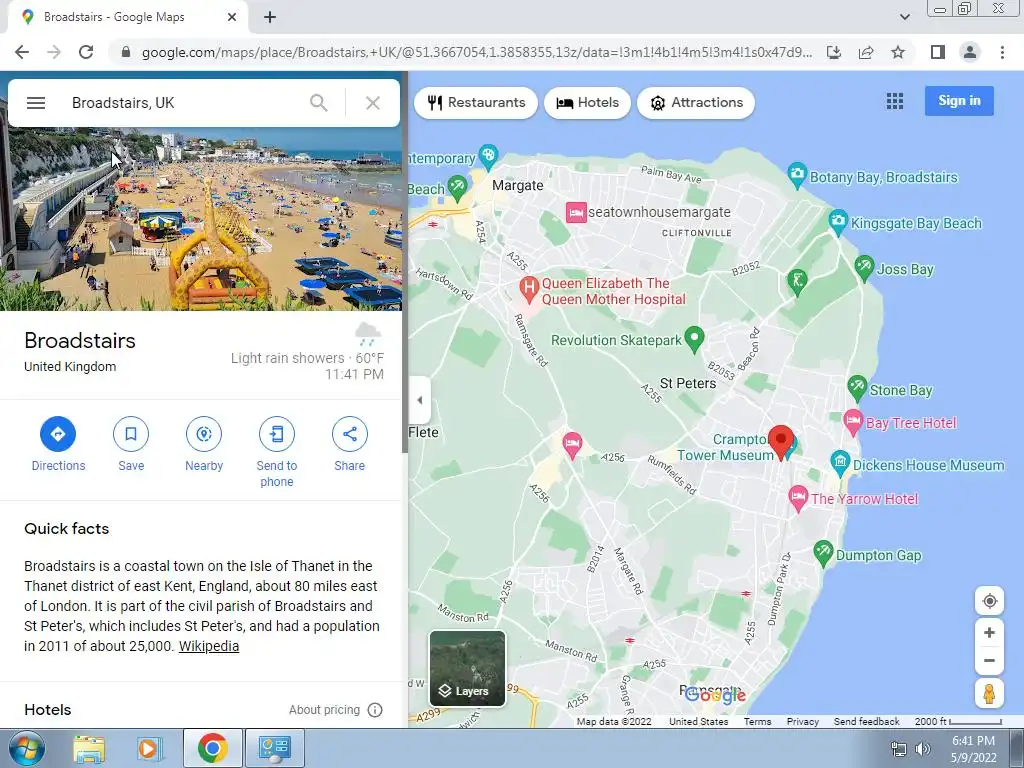Open the Wikipedia link

point(209,646)
